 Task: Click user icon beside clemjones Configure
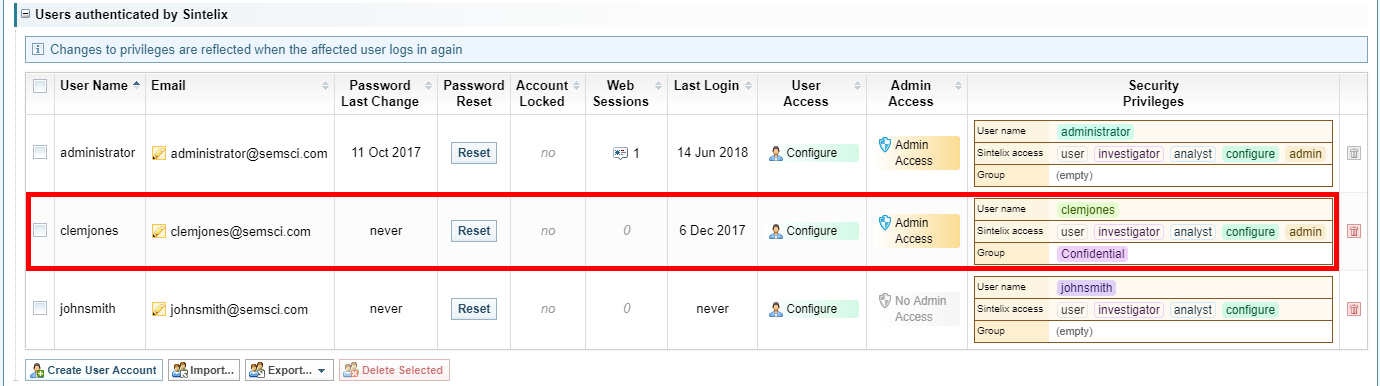click(x=776, y=231)
